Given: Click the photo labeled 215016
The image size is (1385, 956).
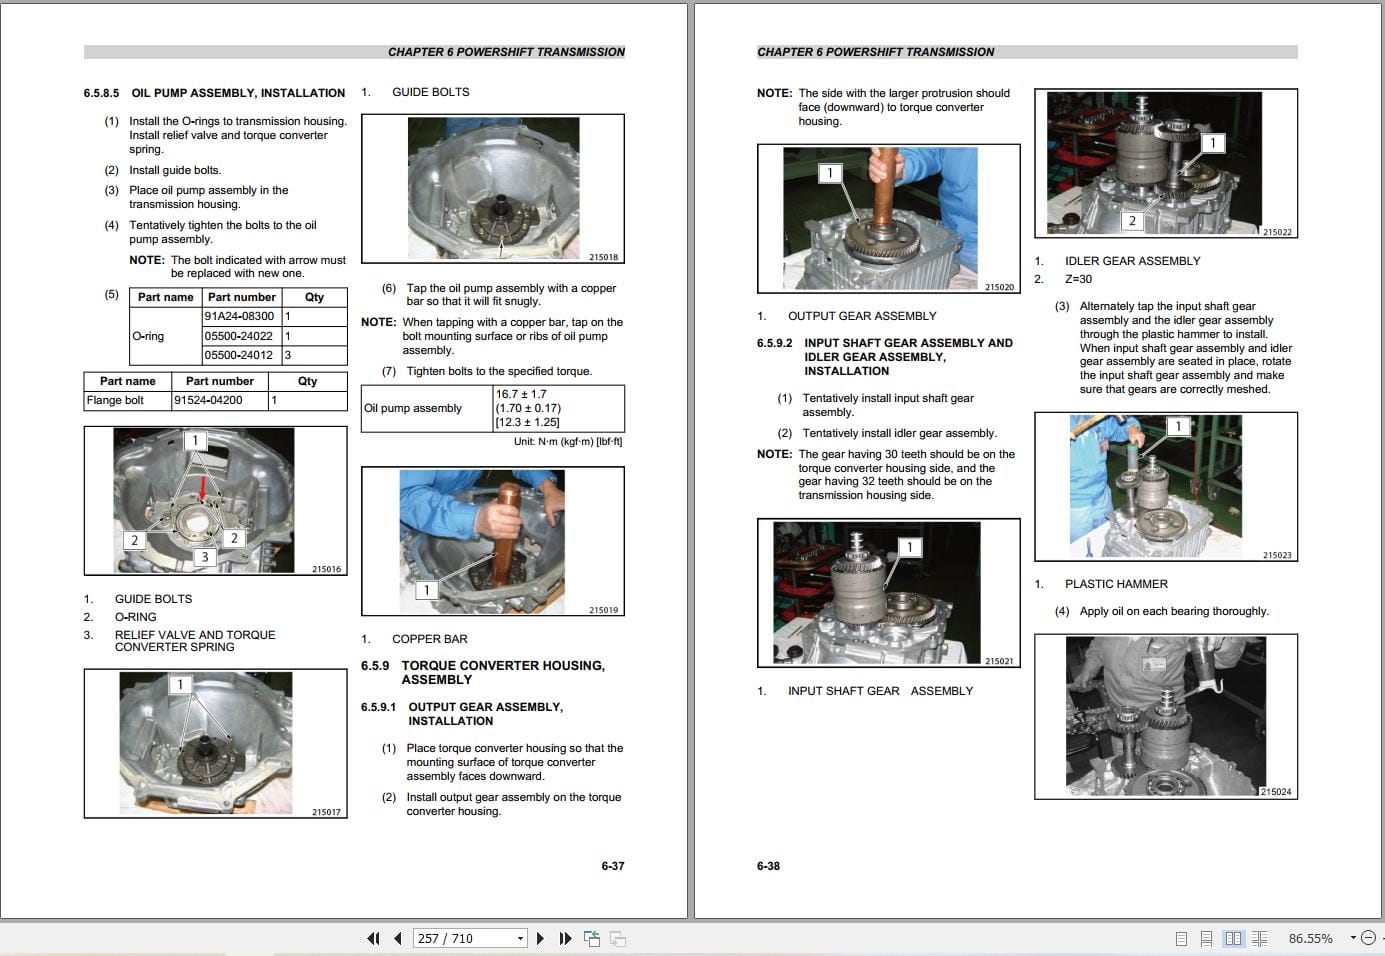Looking at the screenshot, I should click(x=215, y=501).
